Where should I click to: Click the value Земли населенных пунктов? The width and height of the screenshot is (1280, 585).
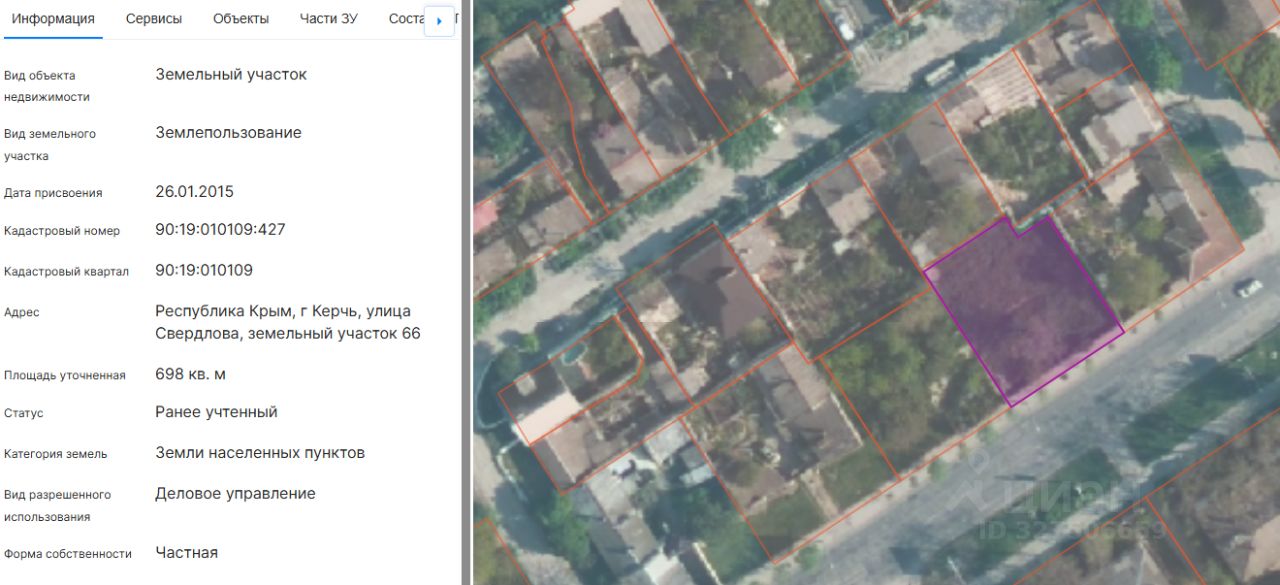point(260,453)
